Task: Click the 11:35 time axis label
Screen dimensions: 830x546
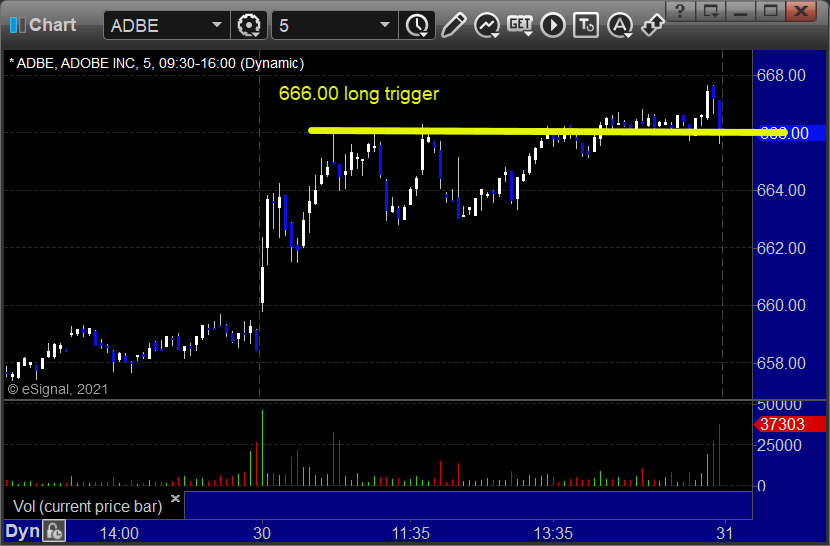Action: pyautogui.click(x=410, y=533)
